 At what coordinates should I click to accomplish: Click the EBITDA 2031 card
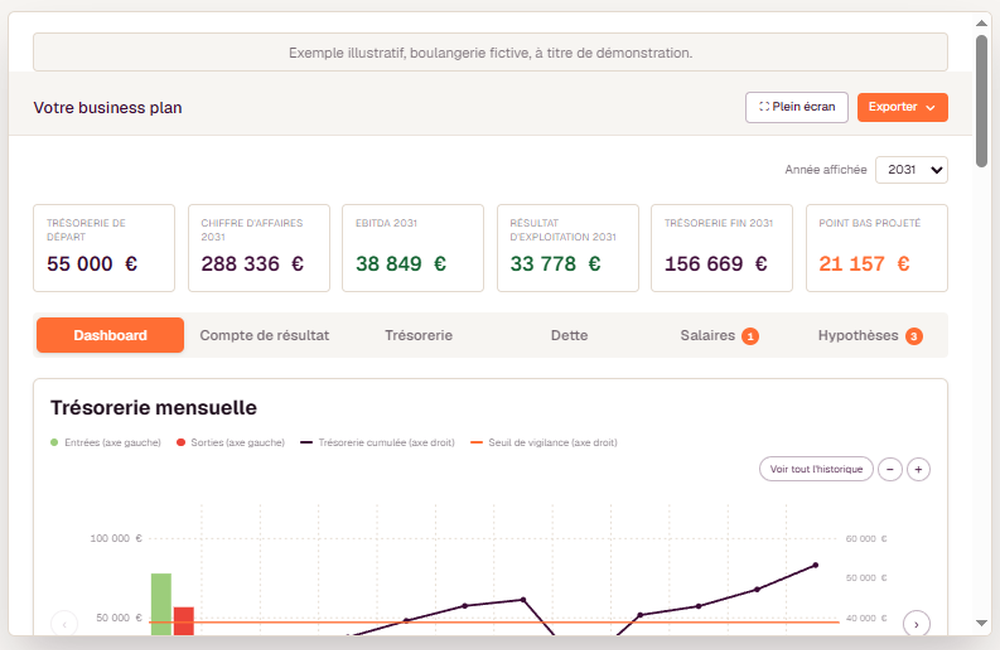pyautogui.click(x=413, y=248)
